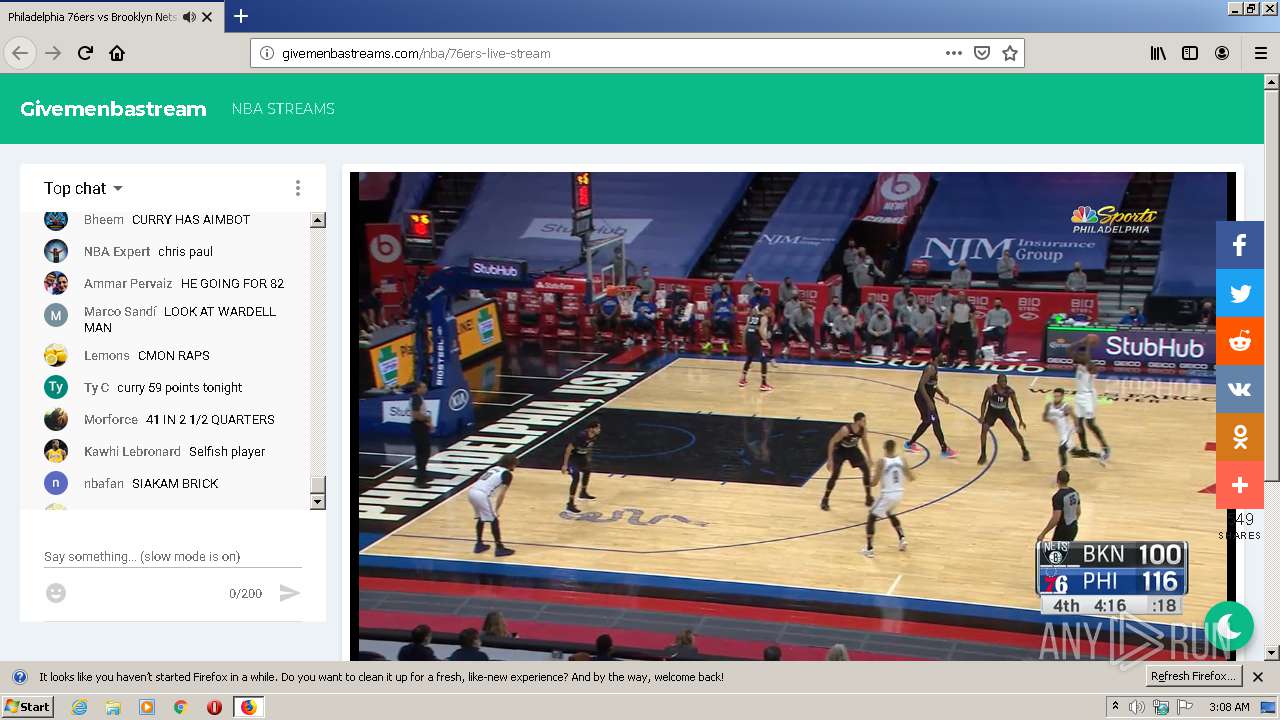The image size is (1280, 720).
Task: Open page actions three-dot menu
Action: click(x=954, y=53)
